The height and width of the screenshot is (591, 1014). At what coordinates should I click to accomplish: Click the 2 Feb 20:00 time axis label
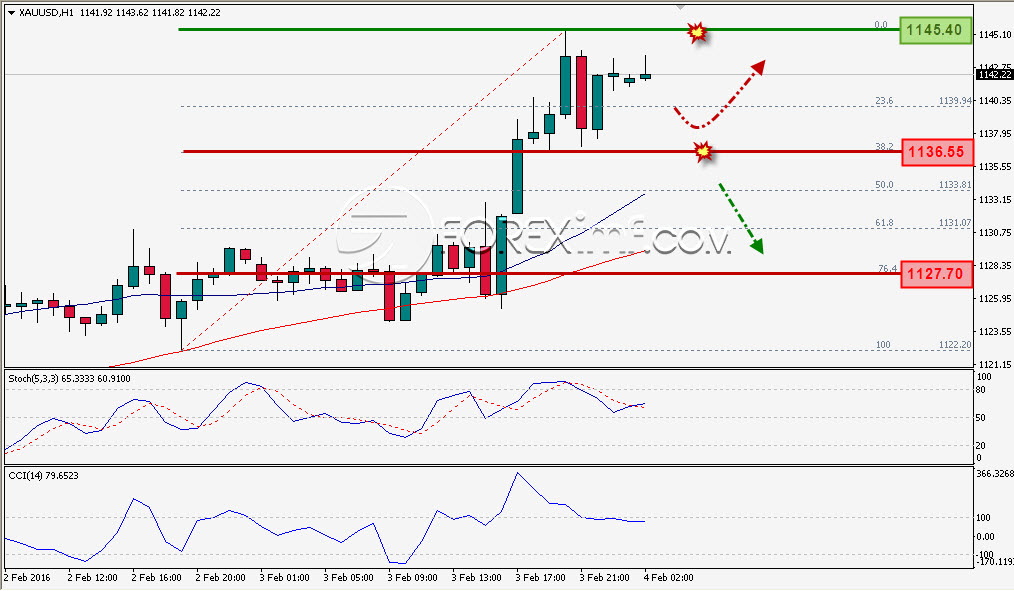tap(221, 578)
